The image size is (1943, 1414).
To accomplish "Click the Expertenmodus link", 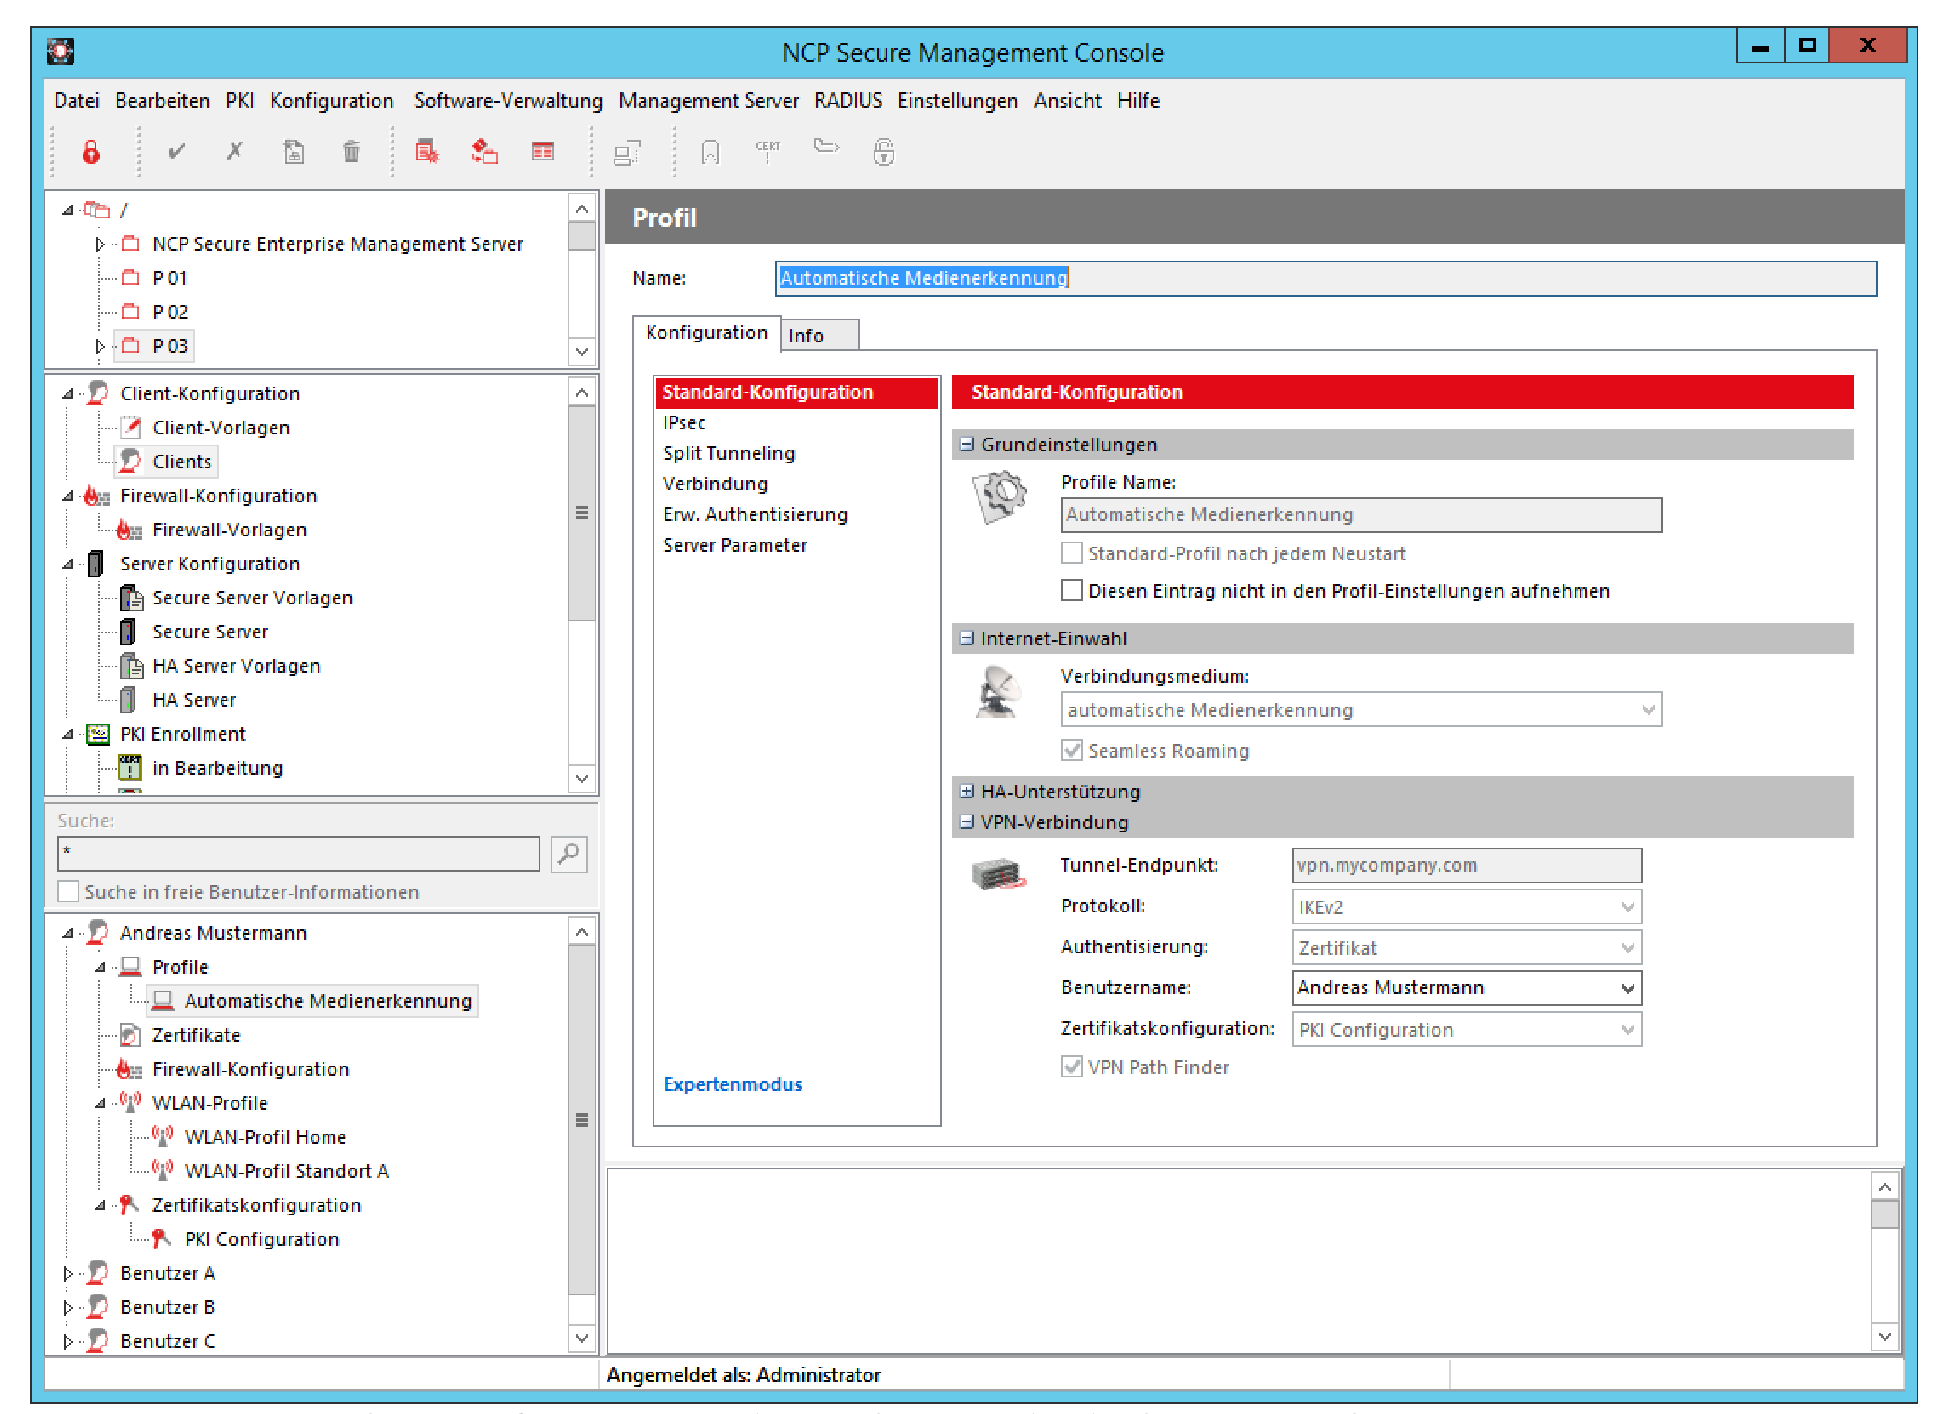I will click(x=732, y=1084).
